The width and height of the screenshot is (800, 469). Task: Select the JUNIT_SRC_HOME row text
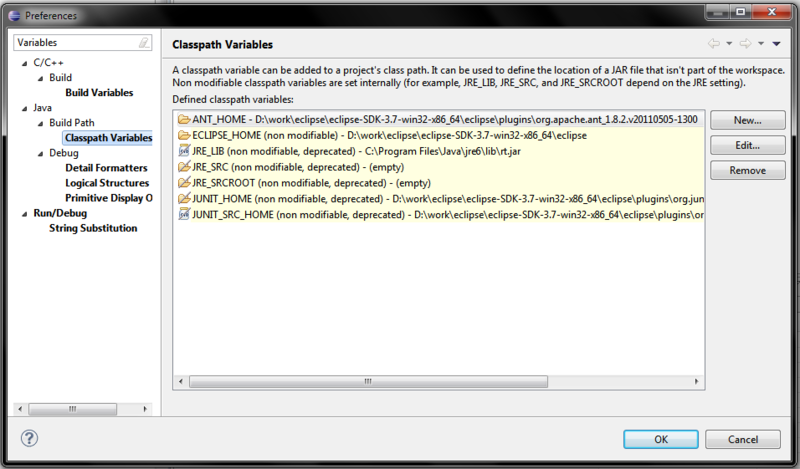point(447,214)
